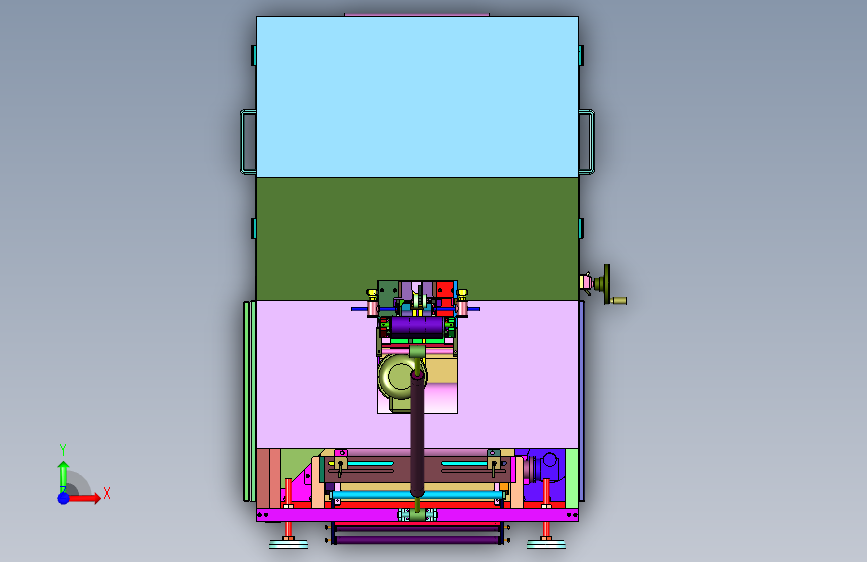The image size is (867, 562).
Task: Click the blue Z axis origin dot
Action: click(63, 498)
